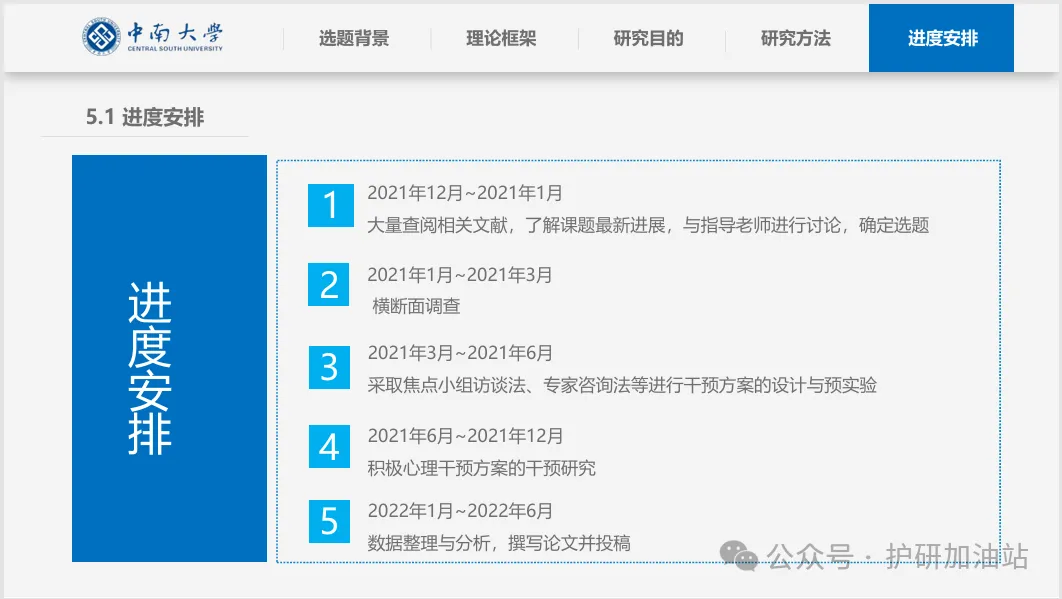Click the text 横断面调查
The width and height of the screenshot is (1062, 599).
(416, 306)
